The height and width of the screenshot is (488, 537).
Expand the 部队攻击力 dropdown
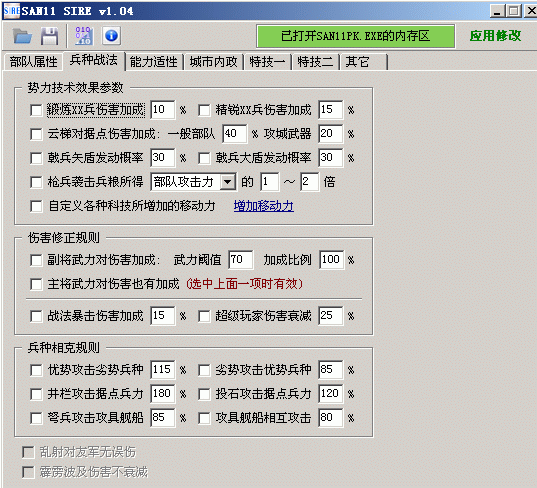click(228, 182)
